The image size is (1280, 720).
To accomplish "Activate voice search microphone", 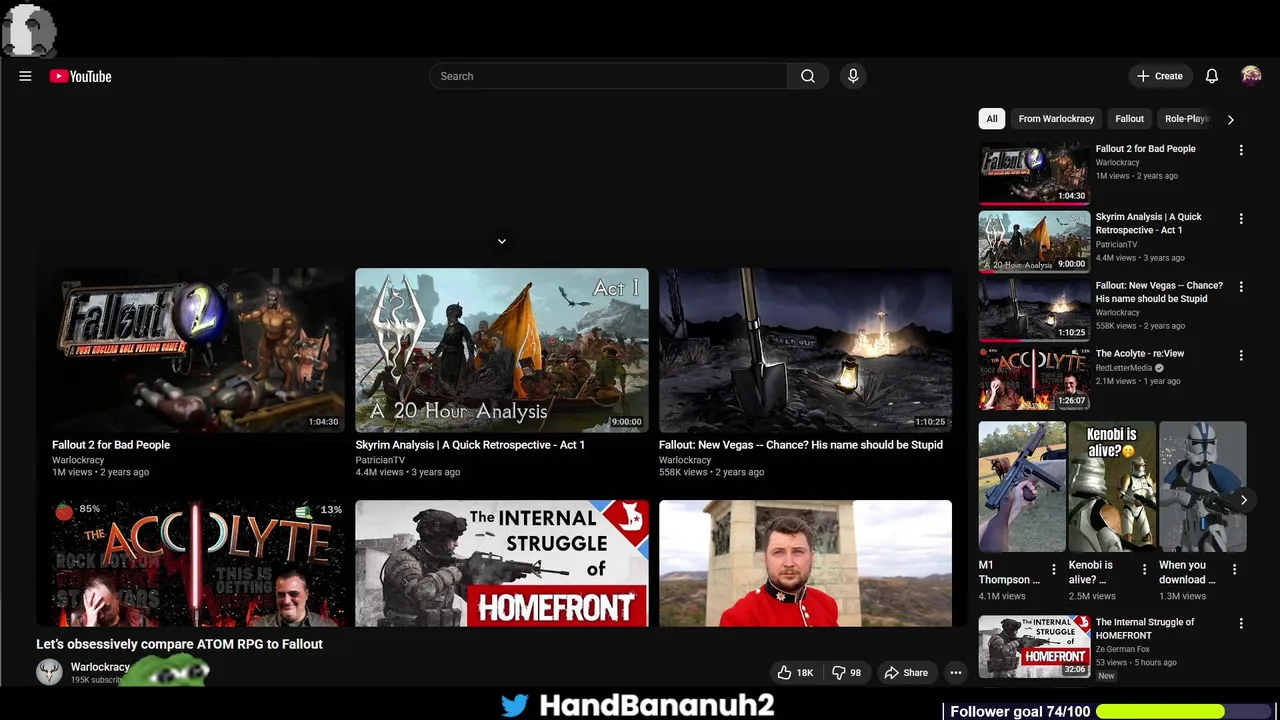I will pyautogui.click(x=853, y=76).
